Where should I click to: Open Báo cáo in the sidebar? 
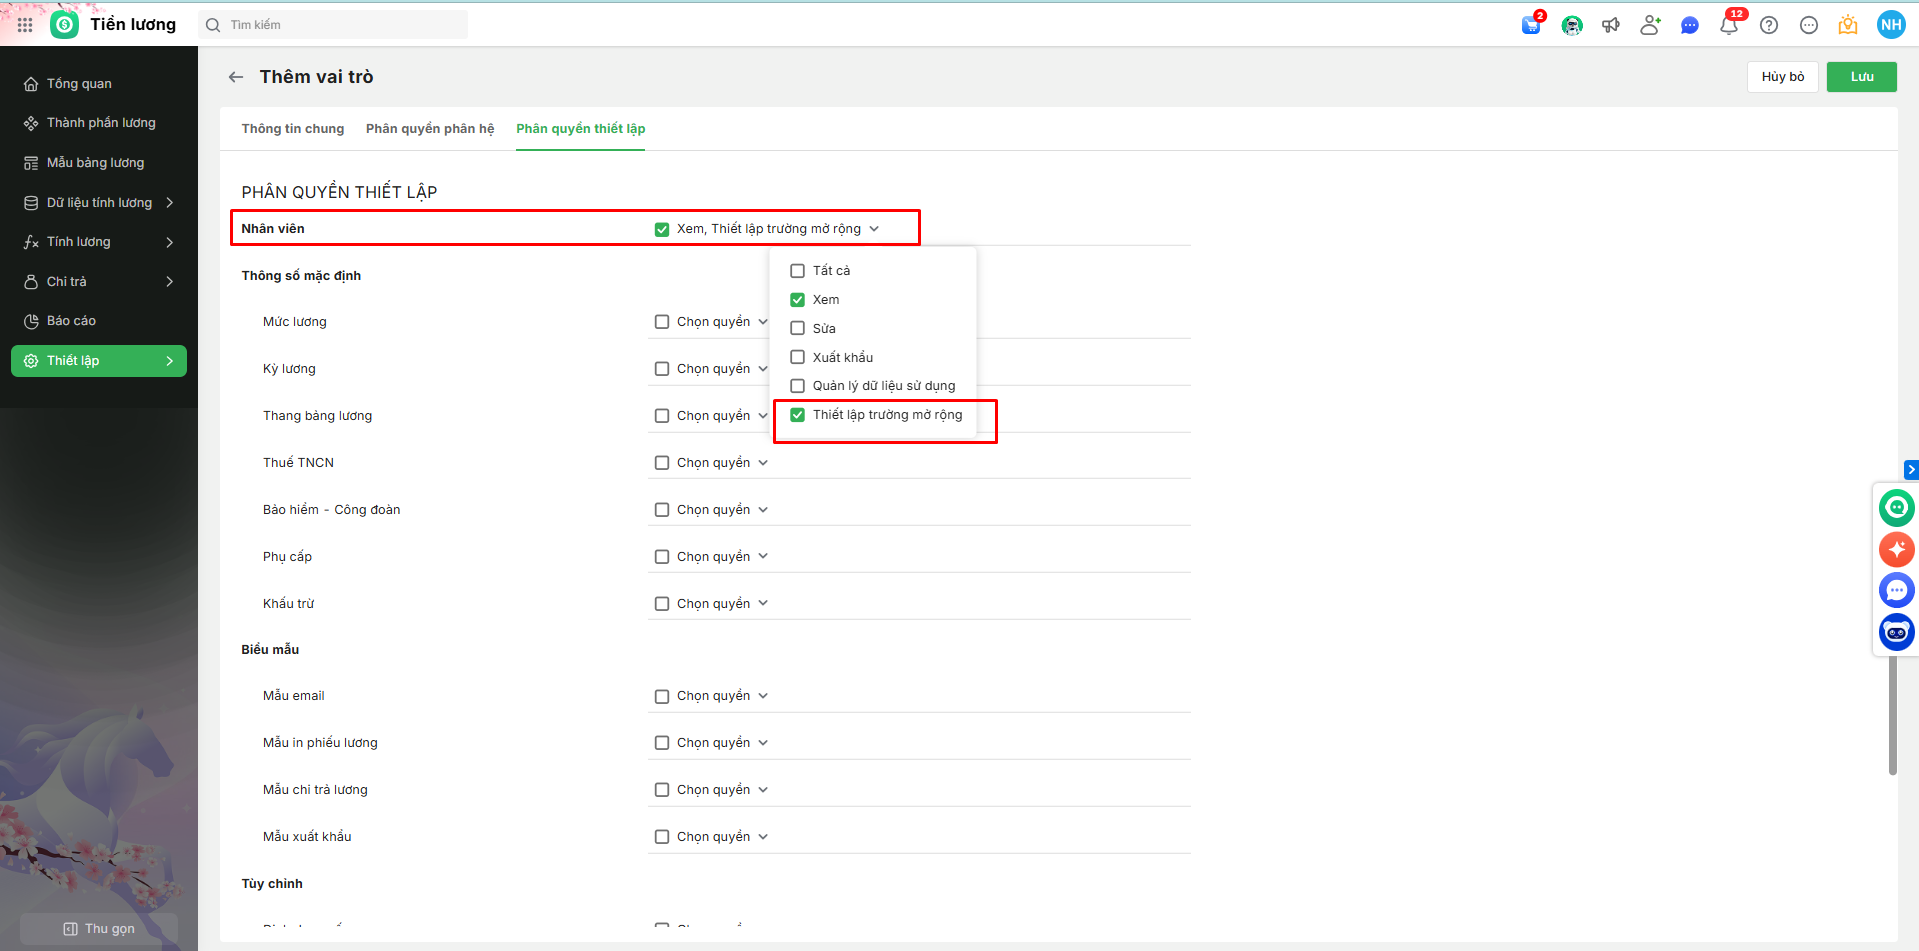[x=99, y=321]
